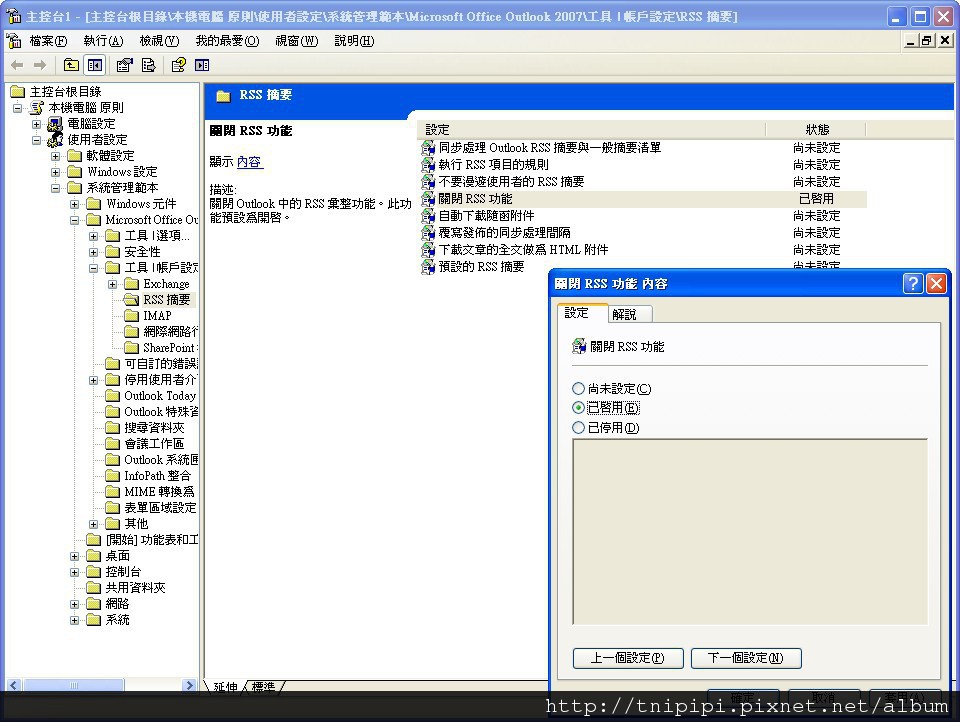Image resolution: width=960 pixels, height=722 pixels.
Task: Click the action pane toolbar icon
Action: click(x=202, y=65)
